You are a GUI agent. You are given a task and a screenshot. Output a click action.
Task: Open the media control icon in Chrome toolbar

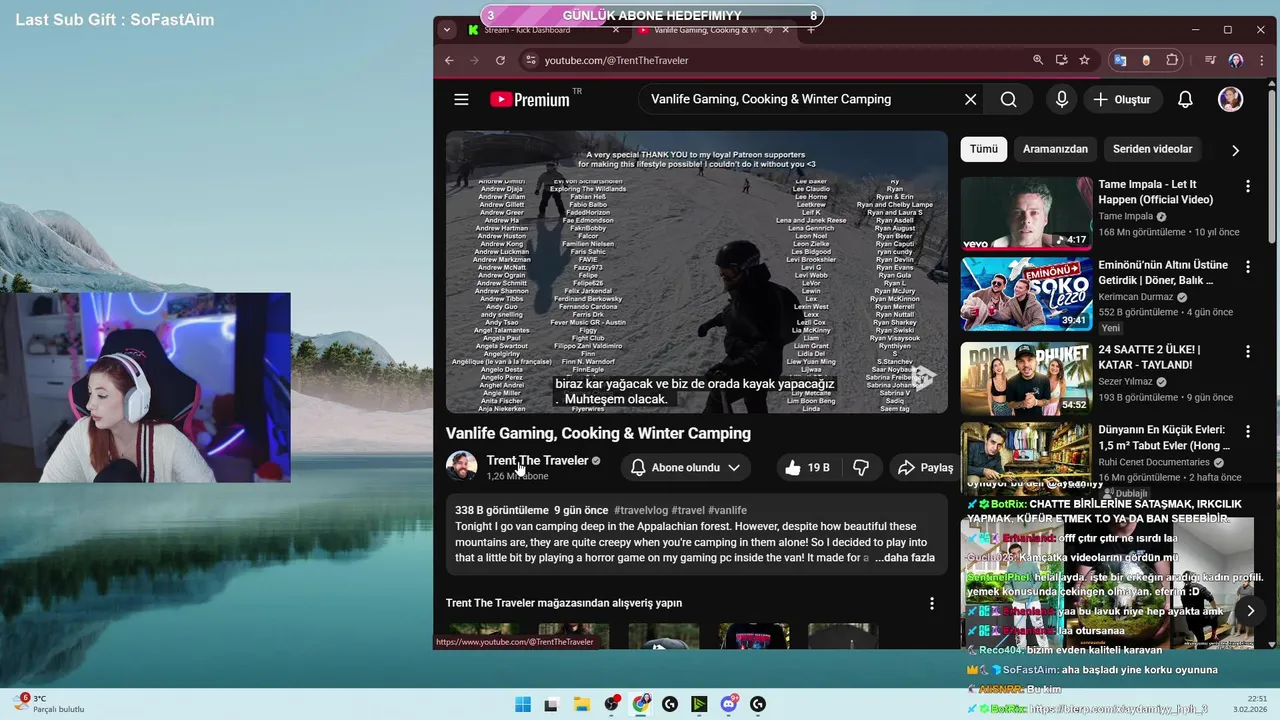point(1210,60)
